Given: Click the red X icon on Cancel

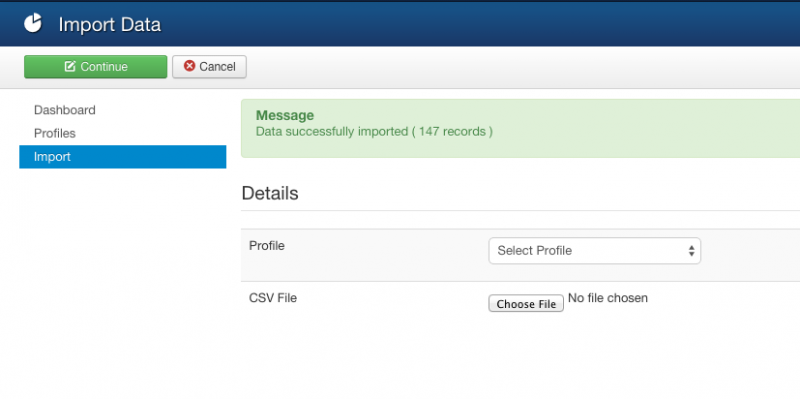Looking at the screenshot, I should (189, 66).
